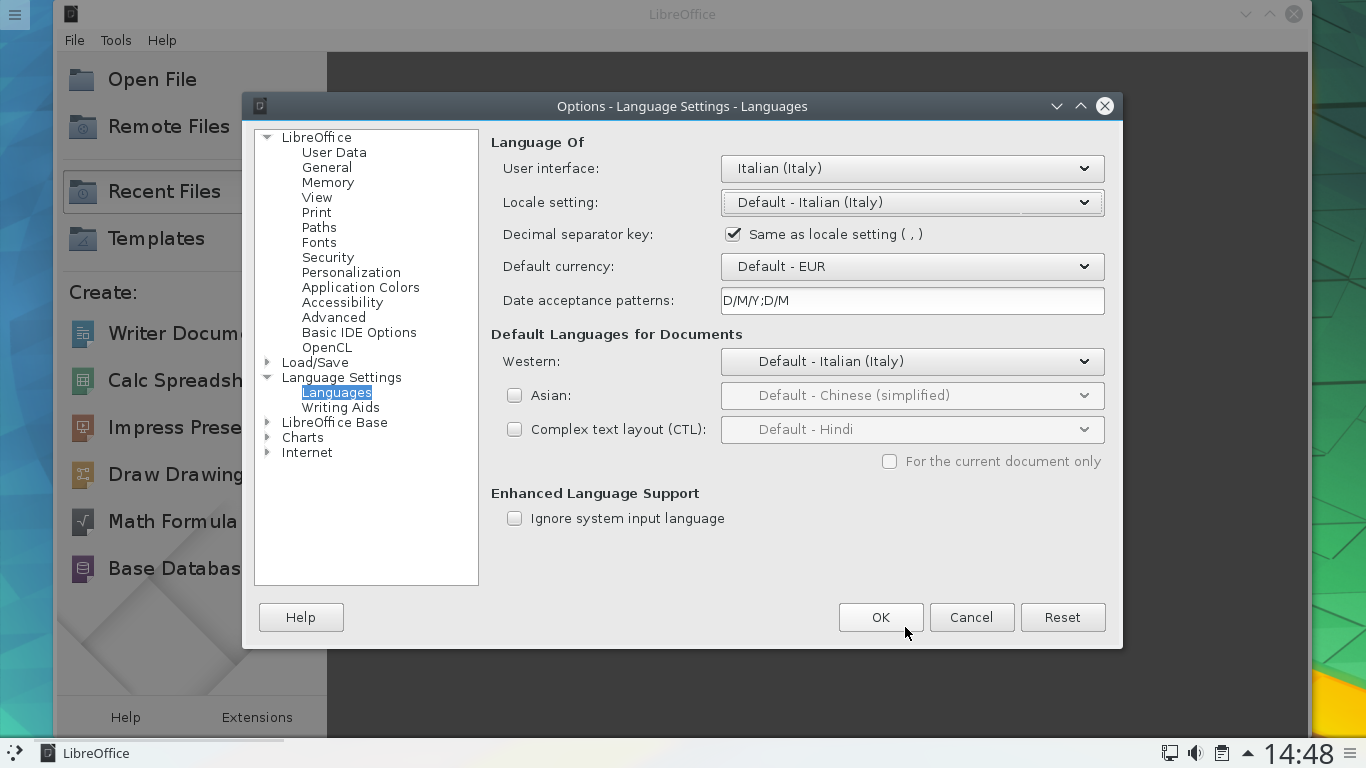This screenshot has height=768, width=1366.
Task: Click the Math Formula icon
Action: 83,521
